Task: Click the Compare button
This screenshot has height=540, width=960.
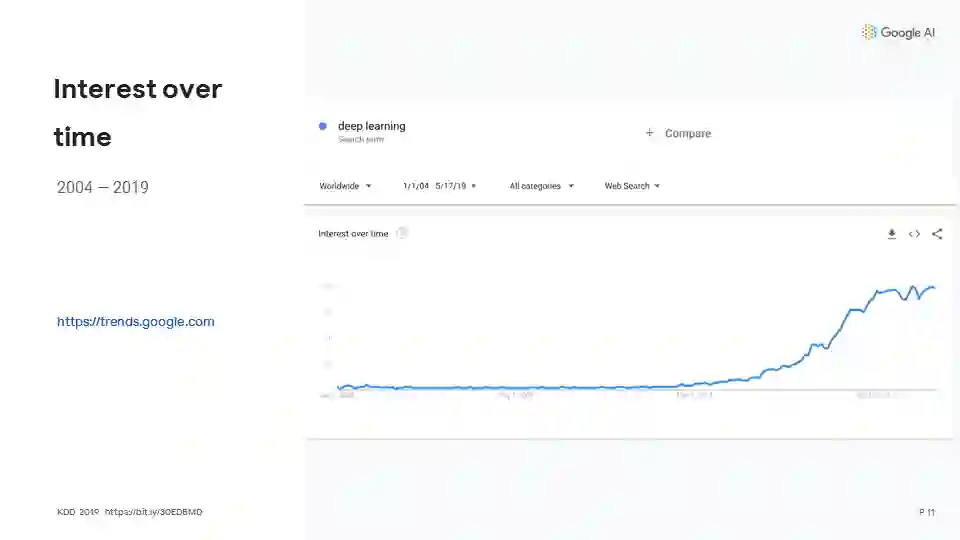Action: (687, 133)
